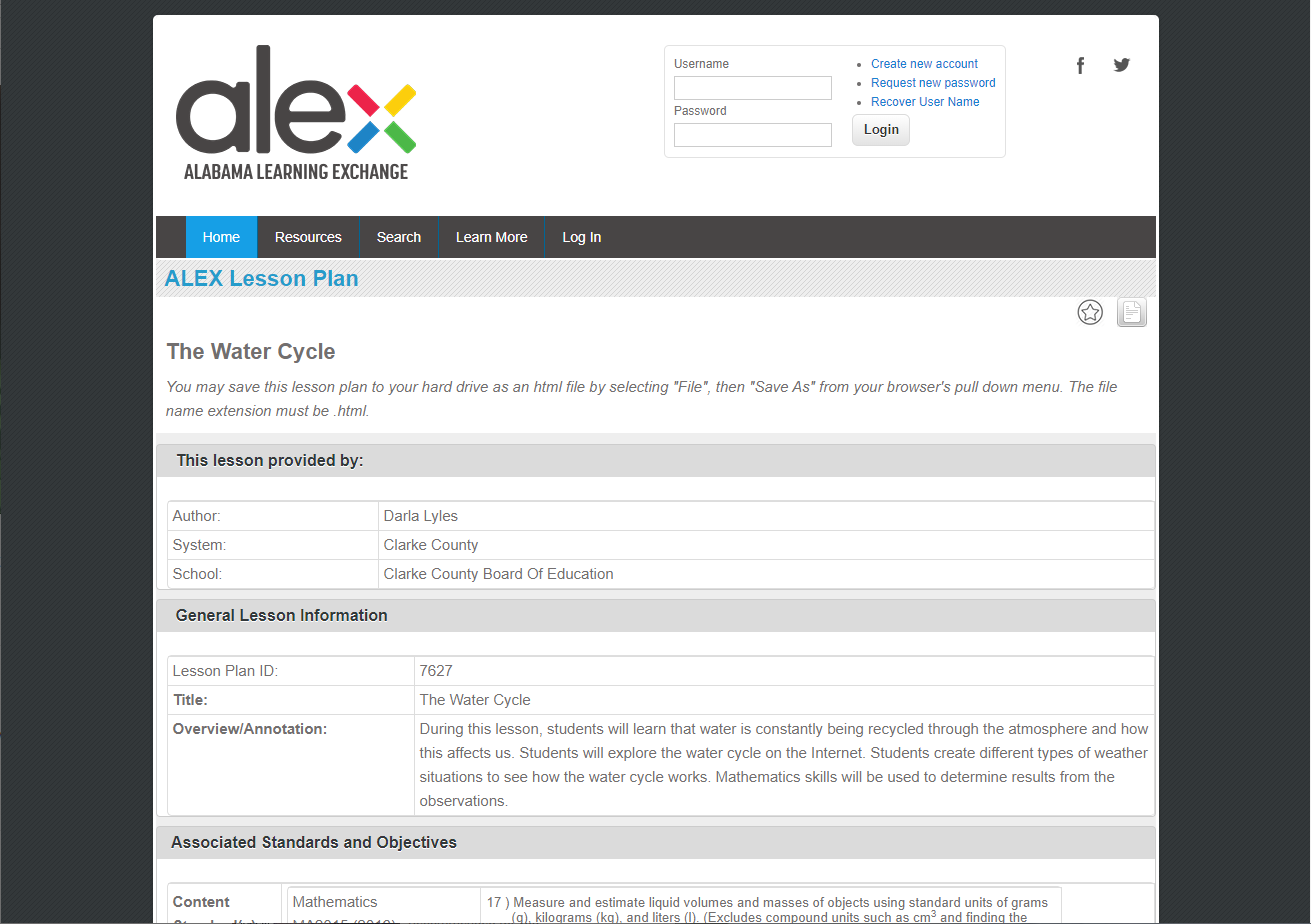The height and width of the screenshot is (924, 1311).
Task: Open the Resources menu item
Action: tap(308, 237)
